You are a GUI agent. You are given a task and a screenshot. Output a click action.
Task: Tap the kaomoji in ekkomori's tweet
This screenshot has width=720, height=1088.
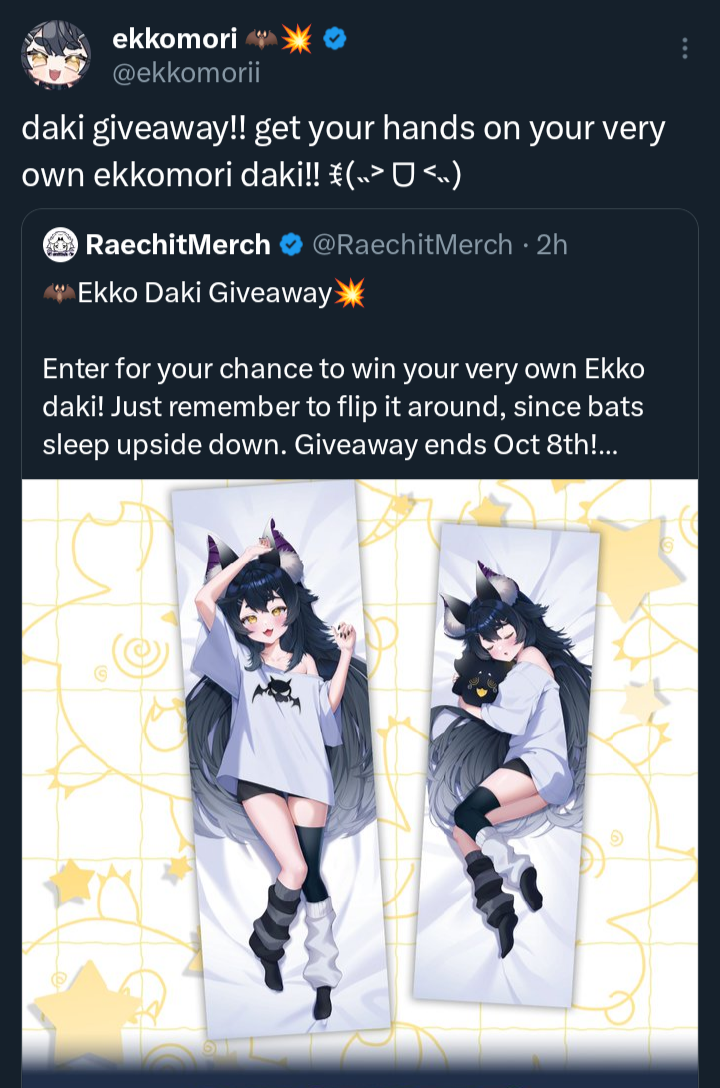(397, 175)
